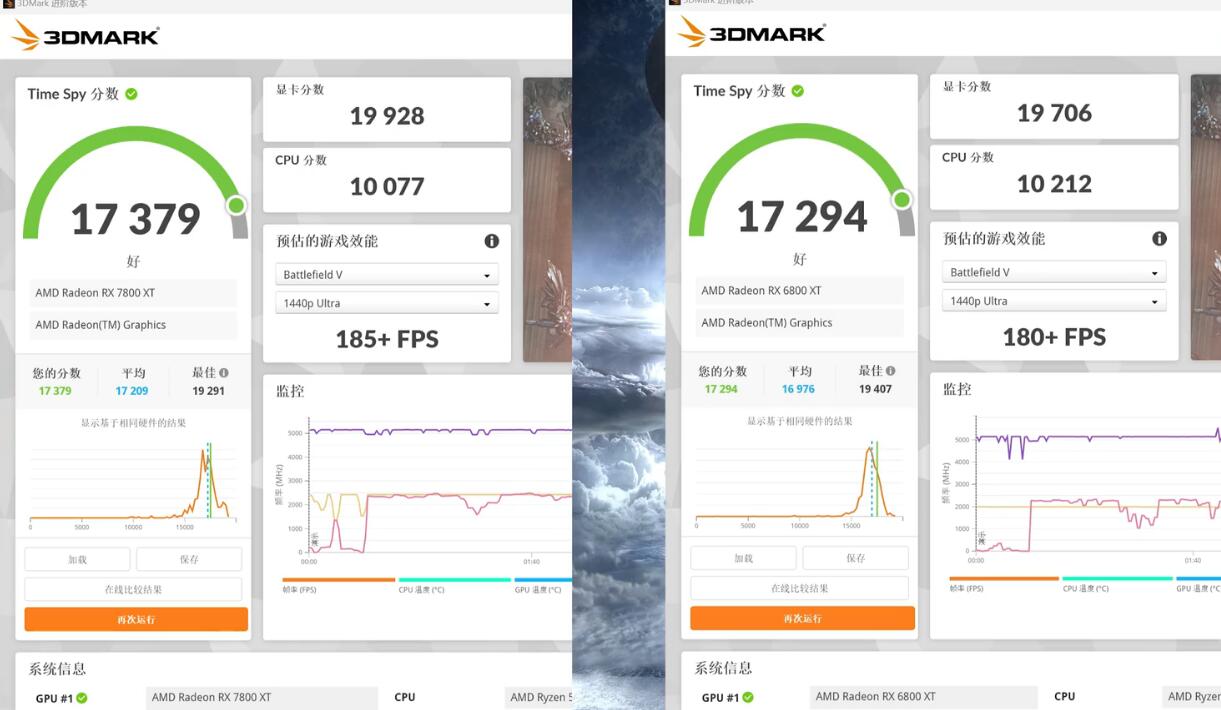Click the info icon next to right panel's 最佳
Image resolution: width=1221 pixels, height=710 pixels.
889,369
